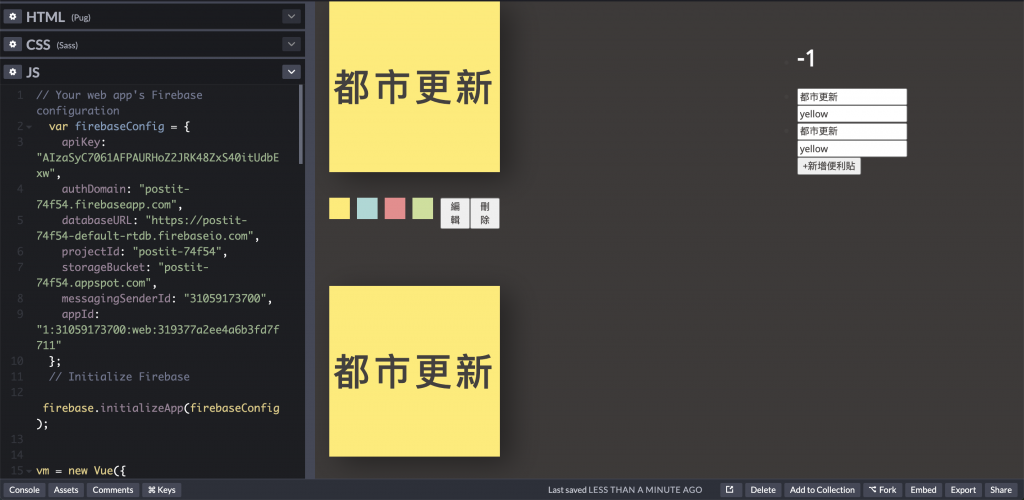Viewport: 1024px width, 500px height.
Task: Open pen in new window icon
Action: click(x=731, y=490)
